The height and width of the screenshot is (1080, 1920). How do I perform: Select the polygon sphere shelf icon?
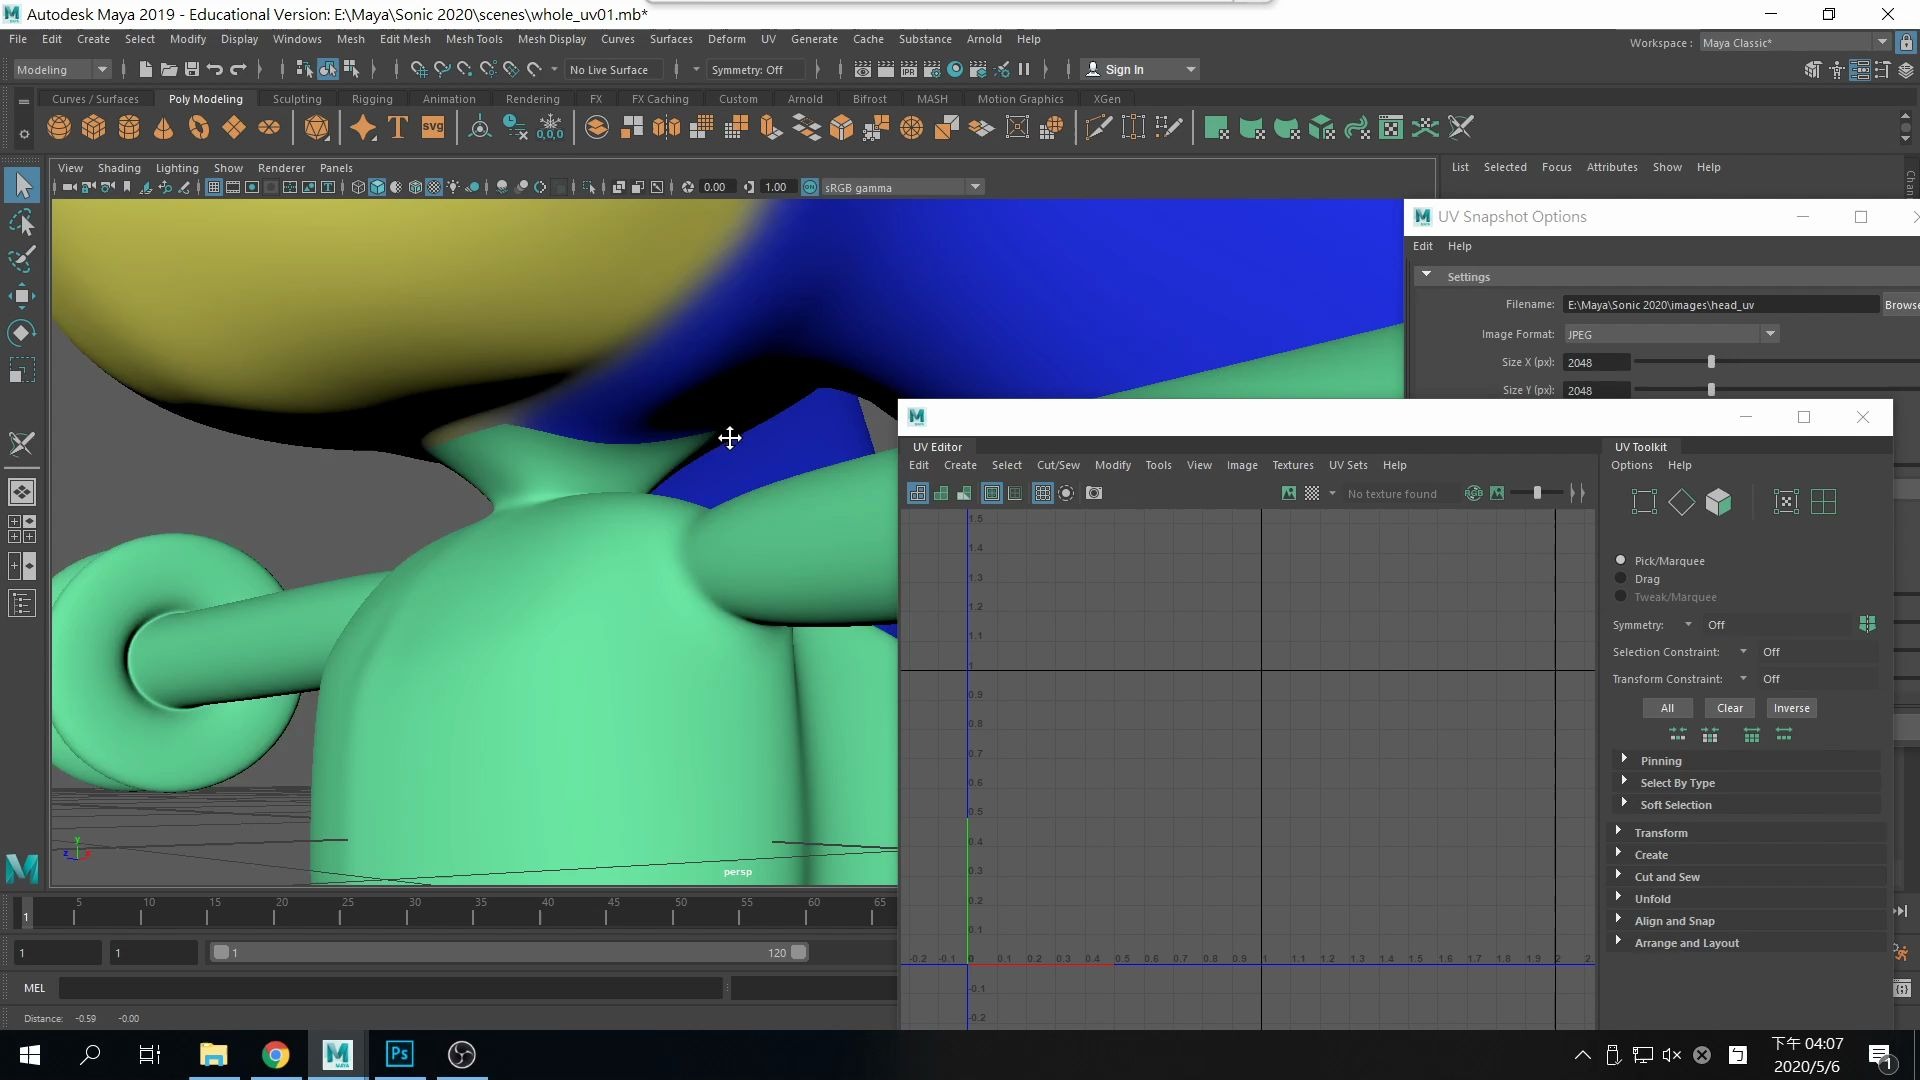59,128
